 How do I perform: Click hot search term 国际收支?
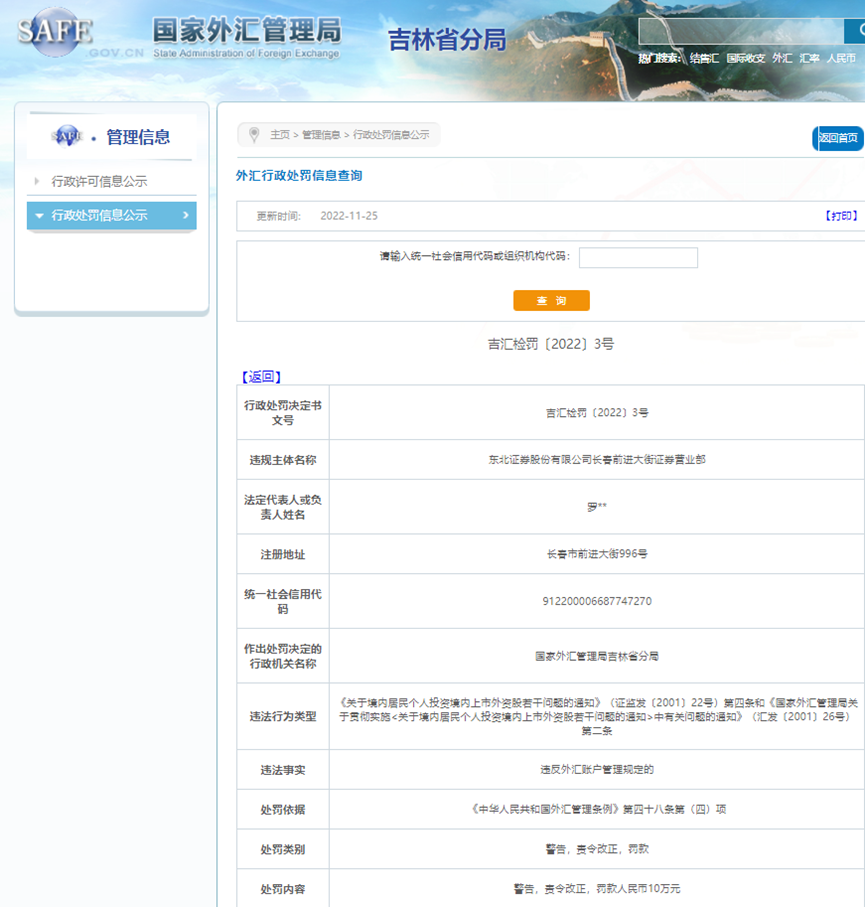tap(746, 59)
